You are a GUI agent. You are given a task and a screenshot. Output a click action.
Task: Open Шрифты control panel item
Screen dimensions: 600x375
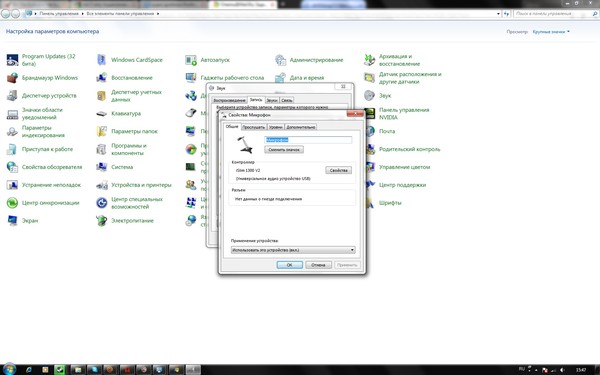[x=383, y=203]
